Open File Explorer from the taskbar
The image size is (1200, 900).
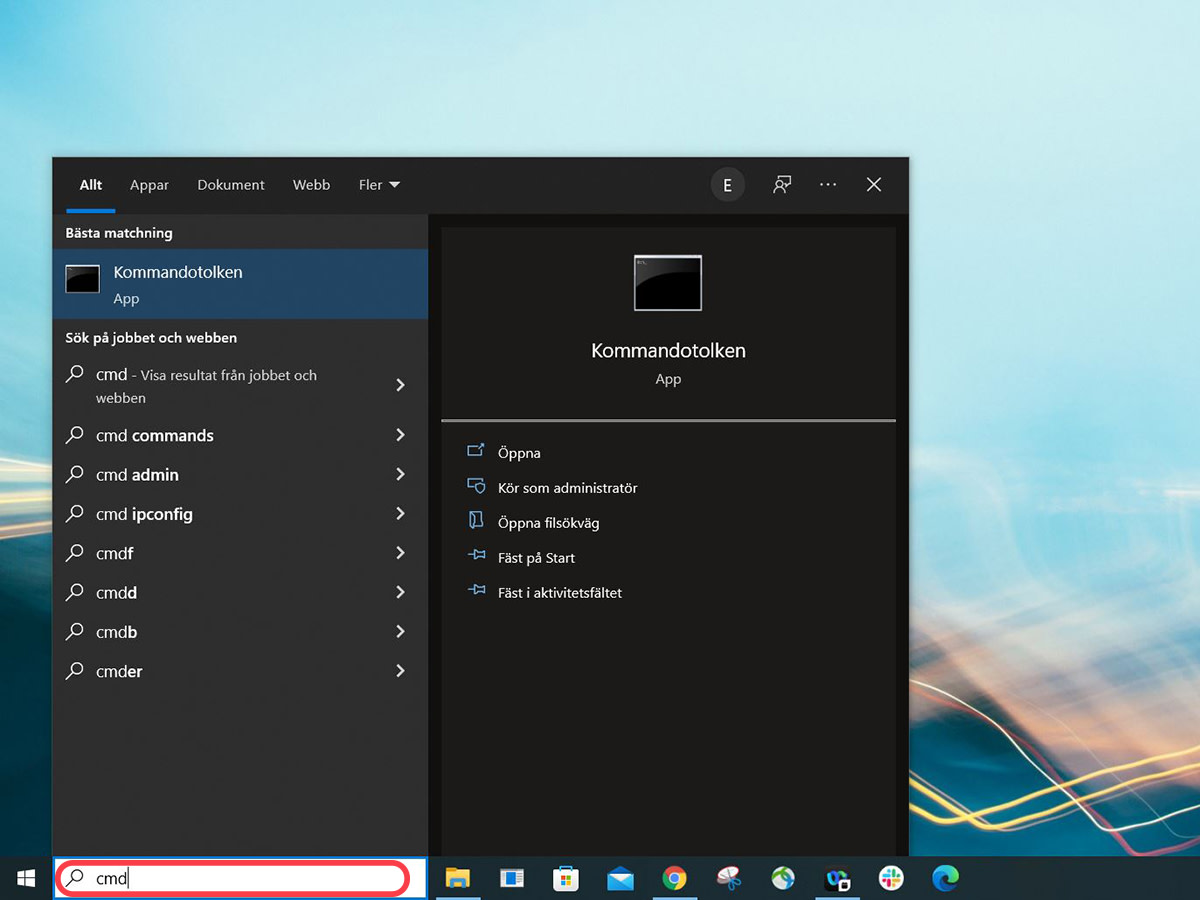[x=458, y=878]
